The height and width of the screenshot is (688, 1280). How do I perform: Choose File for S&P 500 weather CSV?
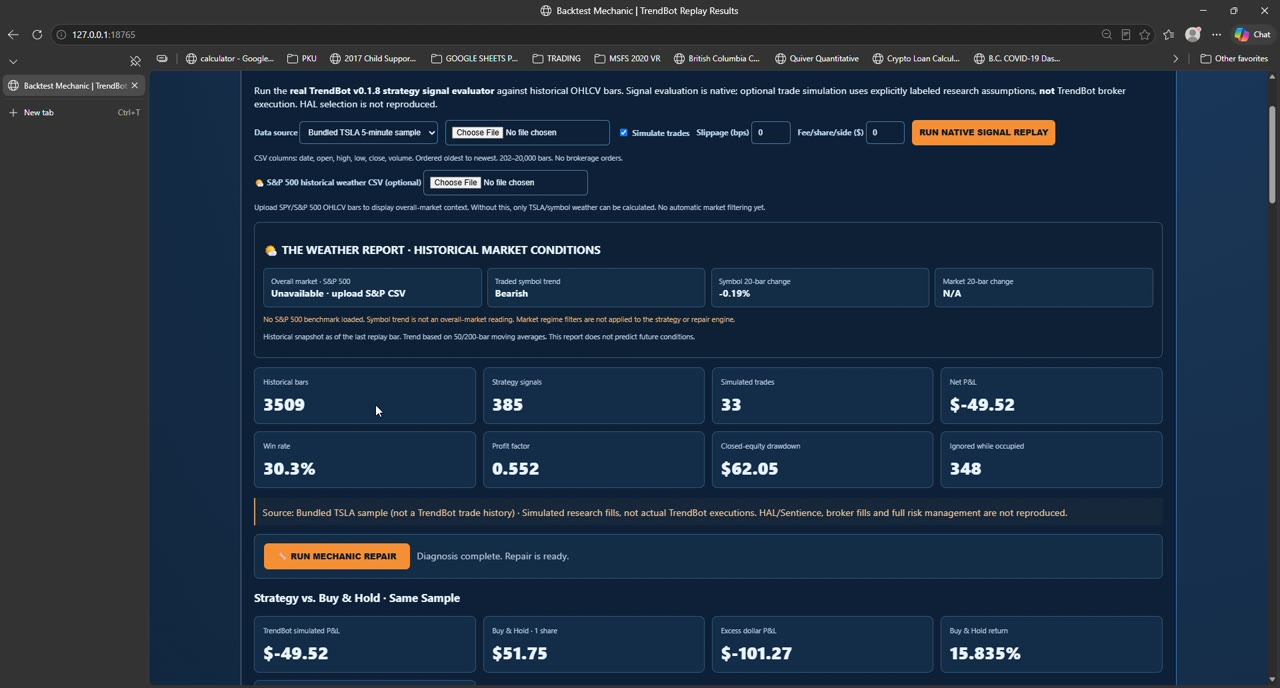point(456,182)
